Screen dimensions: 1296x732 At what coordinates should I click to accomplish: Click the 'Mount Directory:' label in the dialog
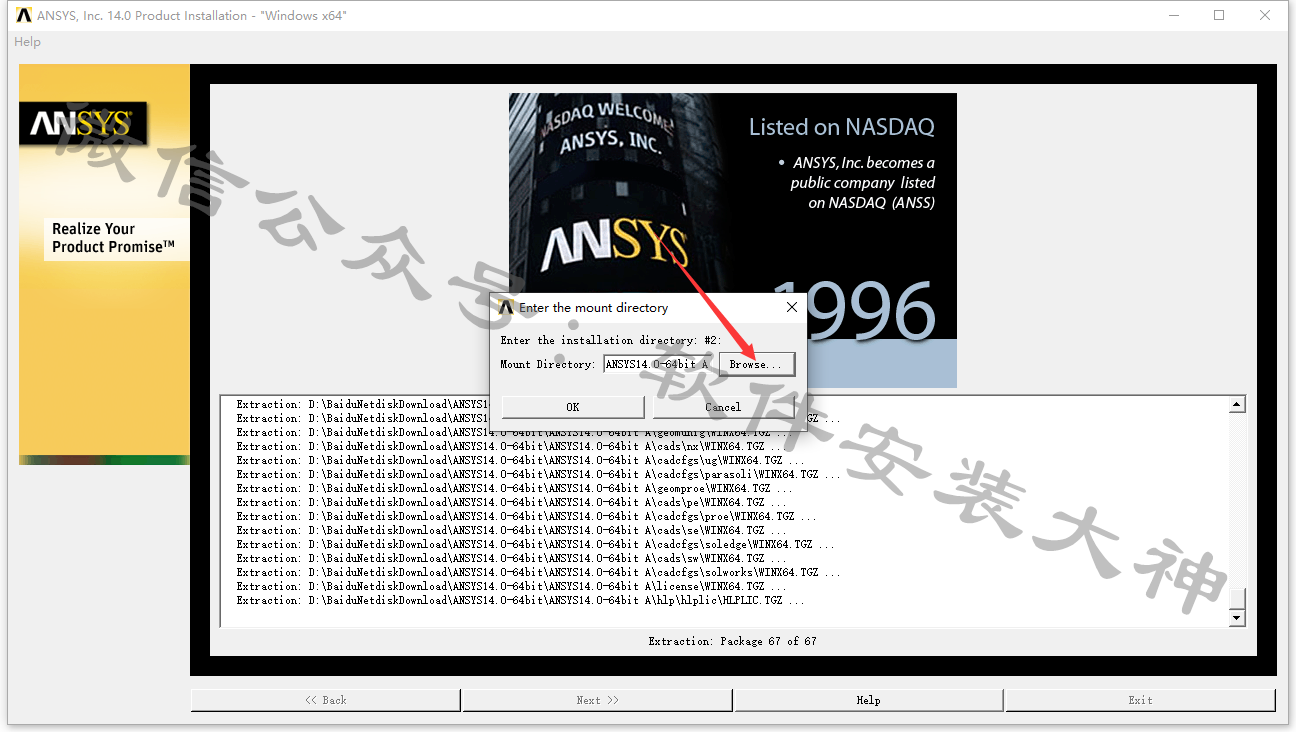(x=547, y=364)
